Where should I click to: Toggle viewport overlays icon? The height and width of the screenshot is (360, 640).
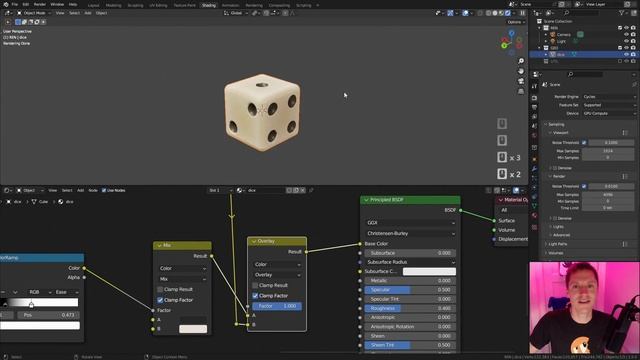pyautogui.click(x=466, y=13)
